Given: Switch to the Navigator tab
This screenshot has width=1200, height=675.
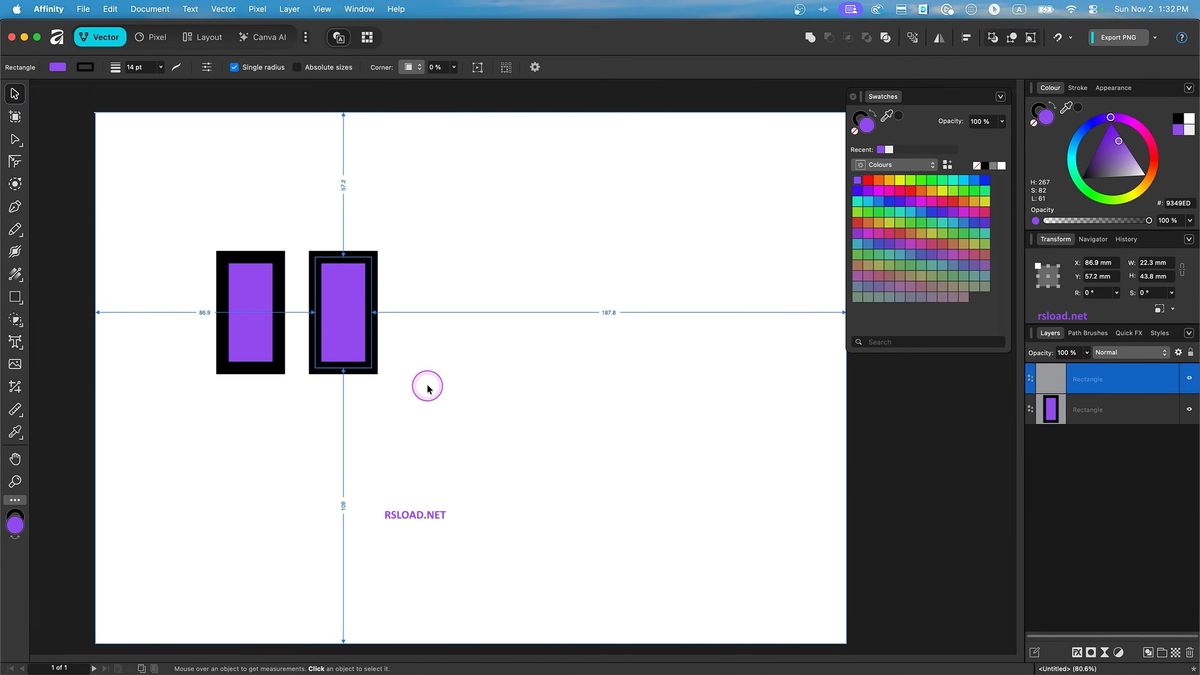Looking at the screenshot, I should [x=1093, y=239].
